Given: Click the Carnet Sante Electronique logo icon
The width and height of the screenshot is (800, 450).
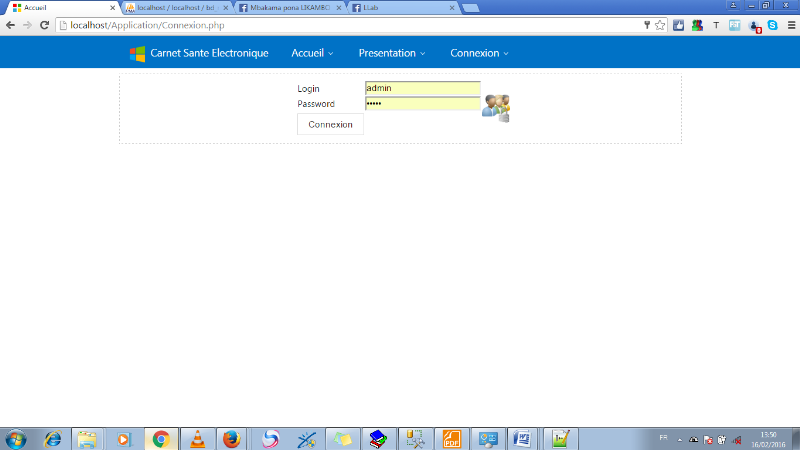Looking at the screenshot, I should (x=137, y=54).
